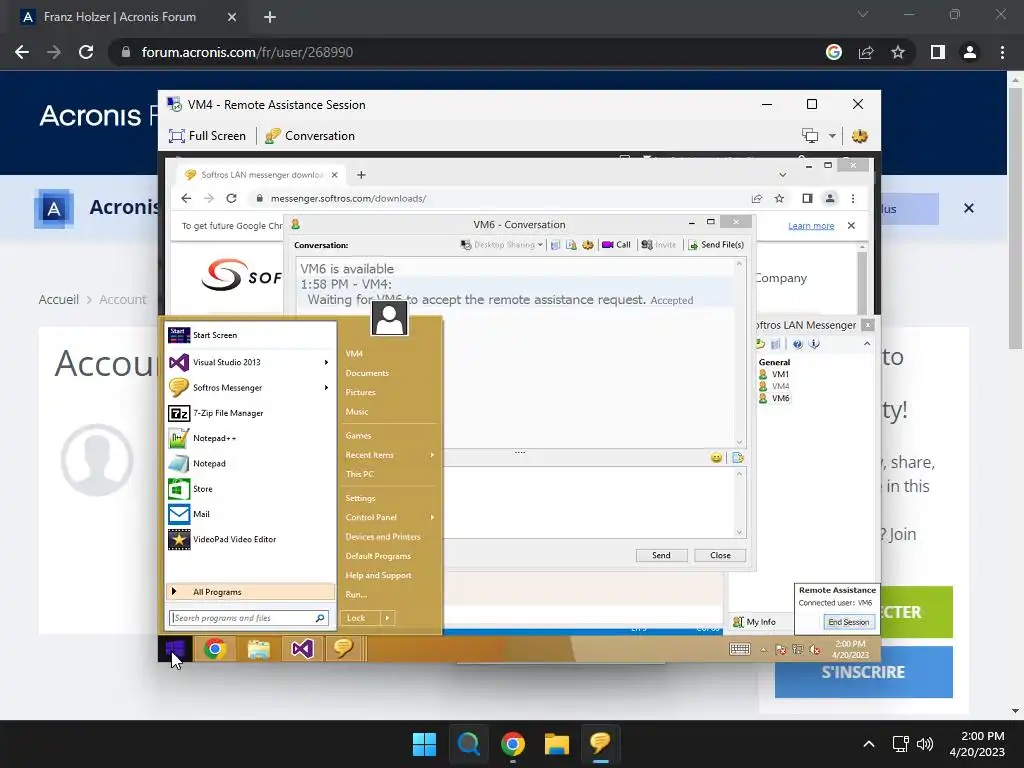Click the Desktop Sharing dropdown in conversation
The height and width of the screenshot is (768, 1024).
pos(502,245)
